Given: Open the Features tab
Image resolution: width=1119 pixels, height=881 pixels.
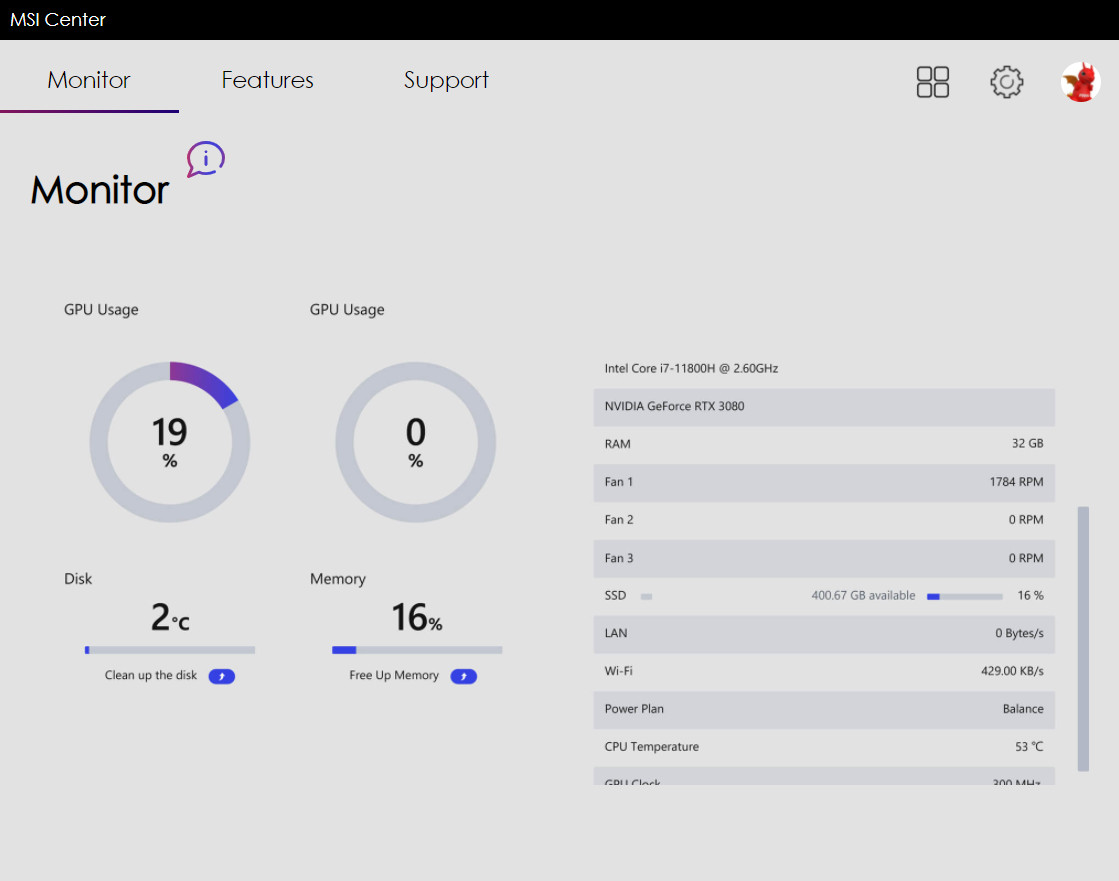Looking at the screenshot, I should (x=268, y=80).
